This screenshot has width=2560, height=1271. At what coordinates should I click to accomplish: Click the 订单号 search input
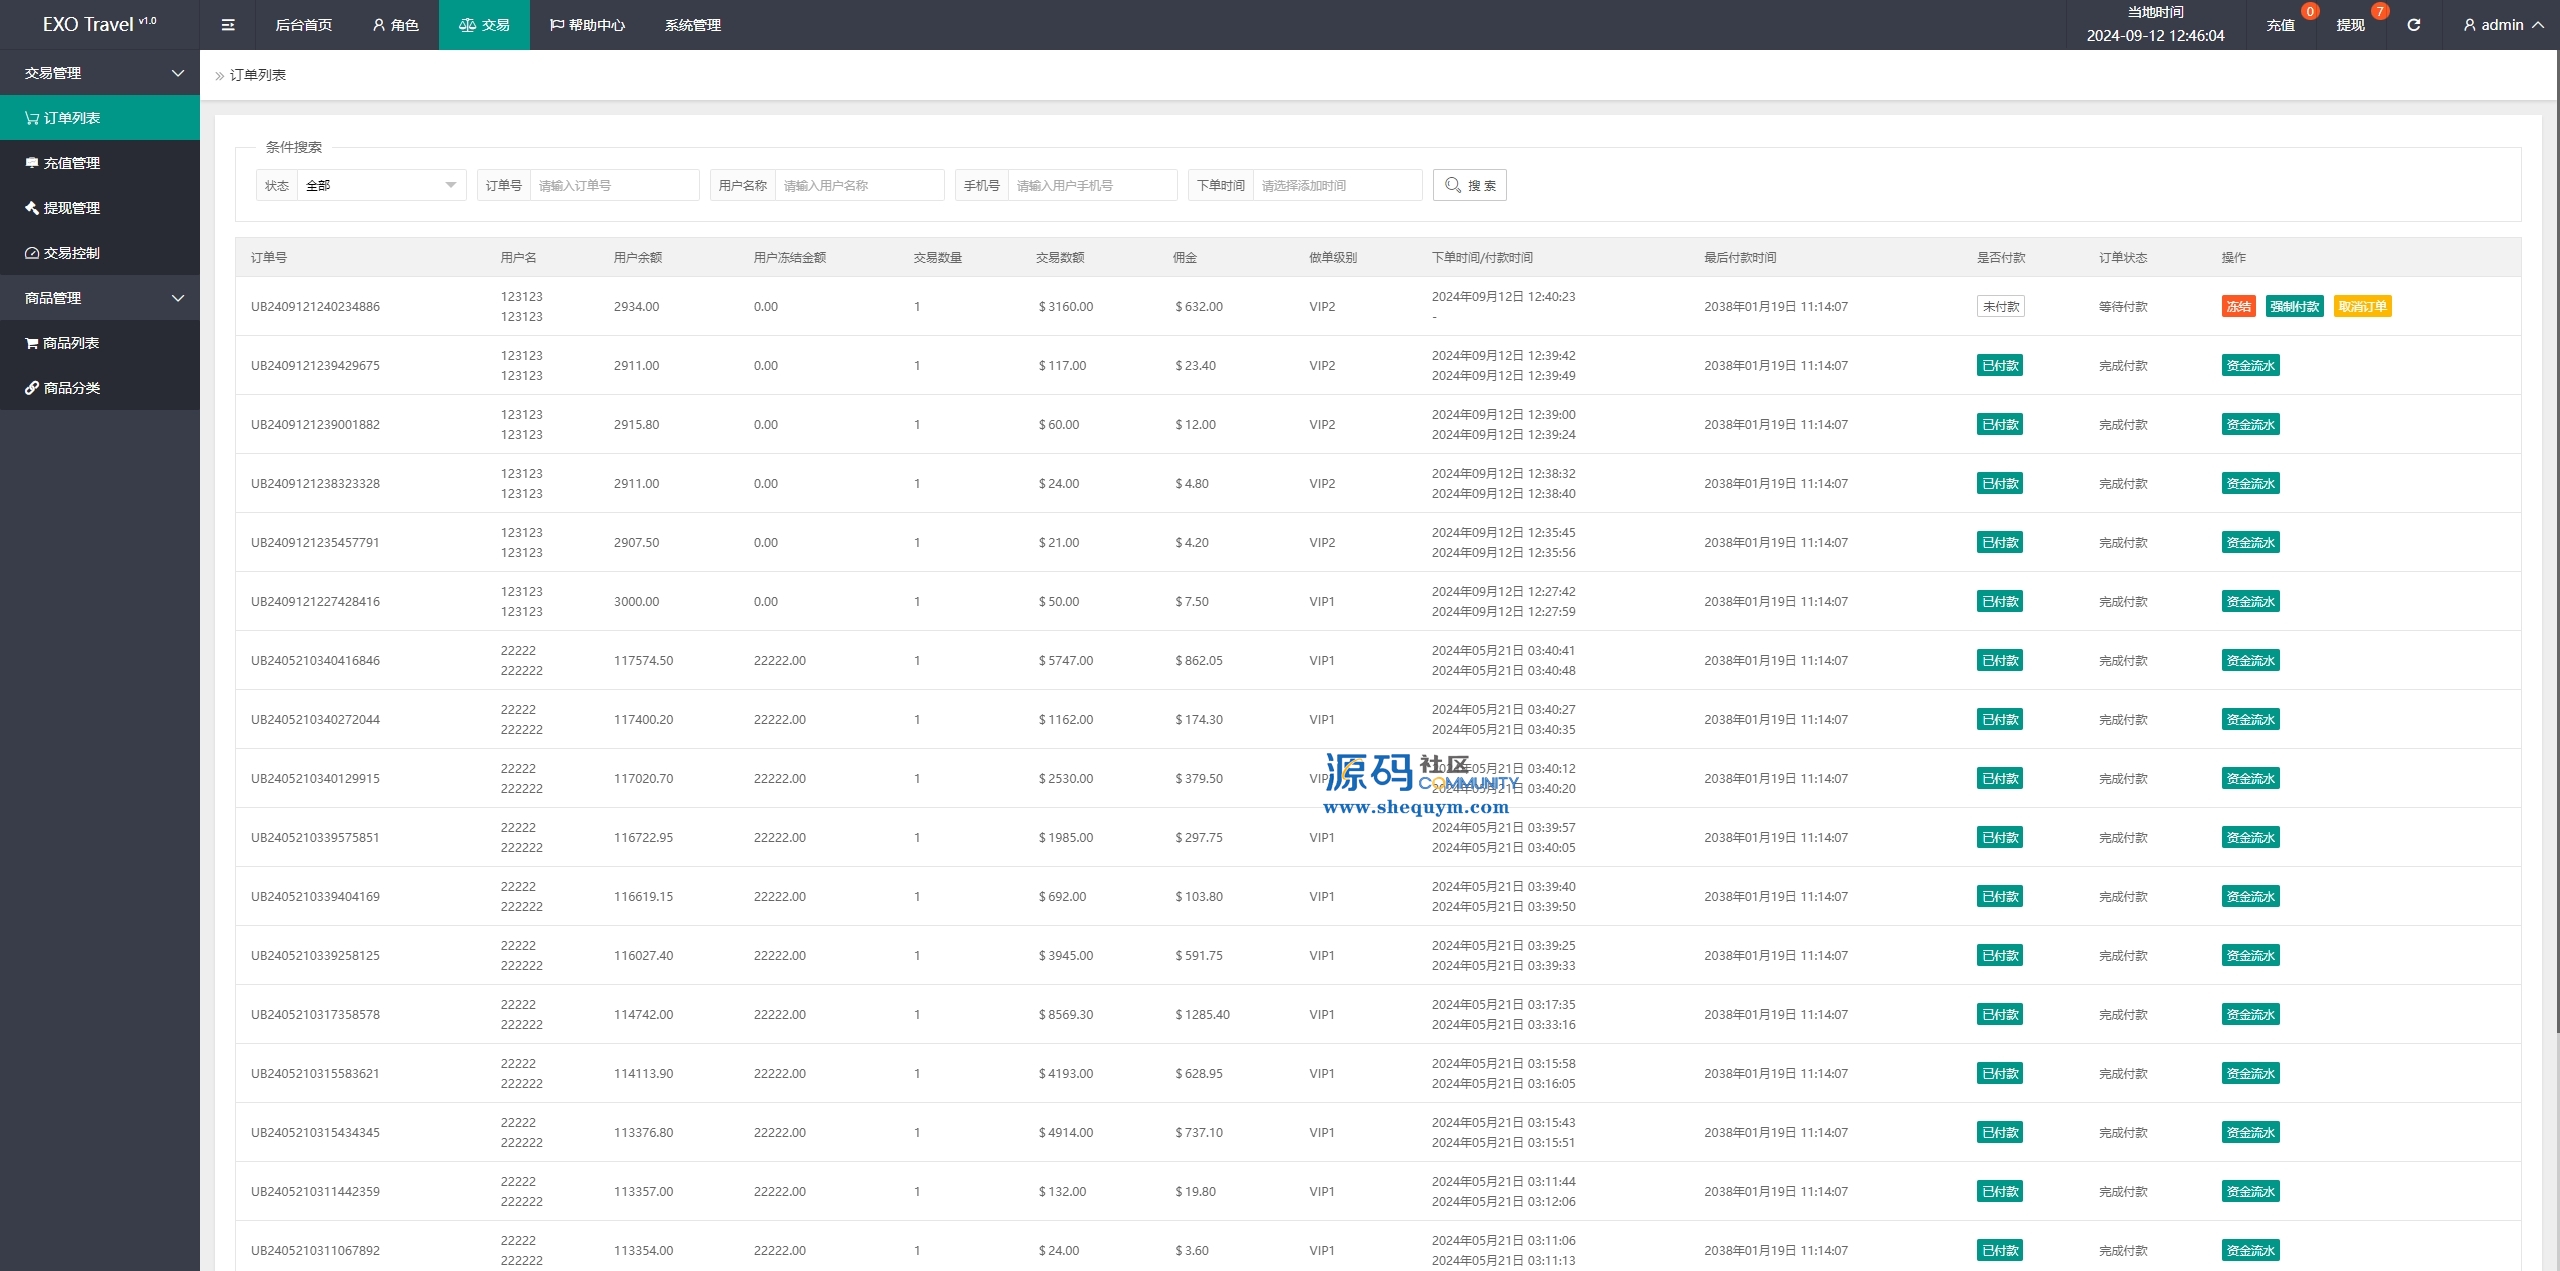click(x=614, y=185)
